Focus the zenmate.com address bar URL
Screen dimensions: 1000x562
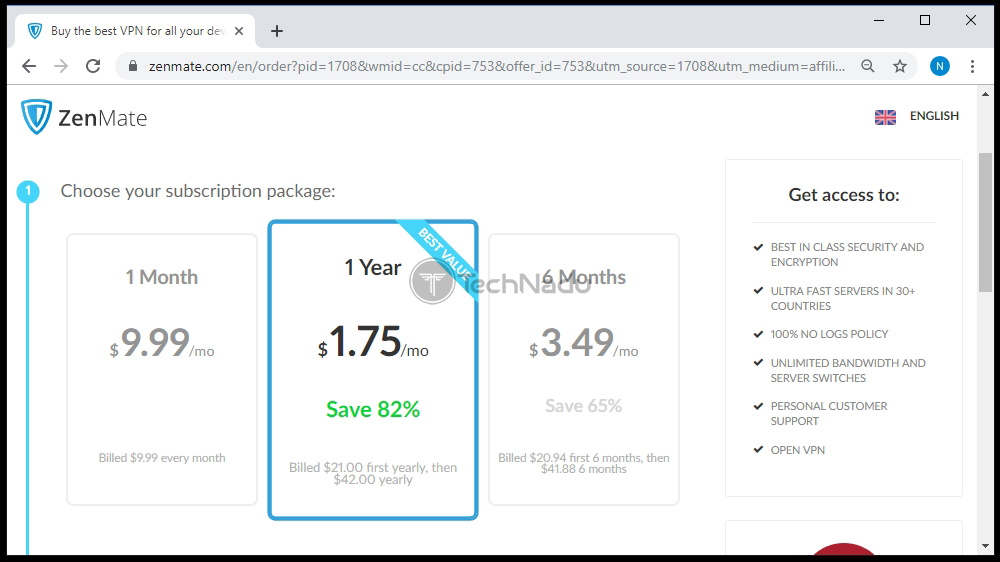click(497, 66)
